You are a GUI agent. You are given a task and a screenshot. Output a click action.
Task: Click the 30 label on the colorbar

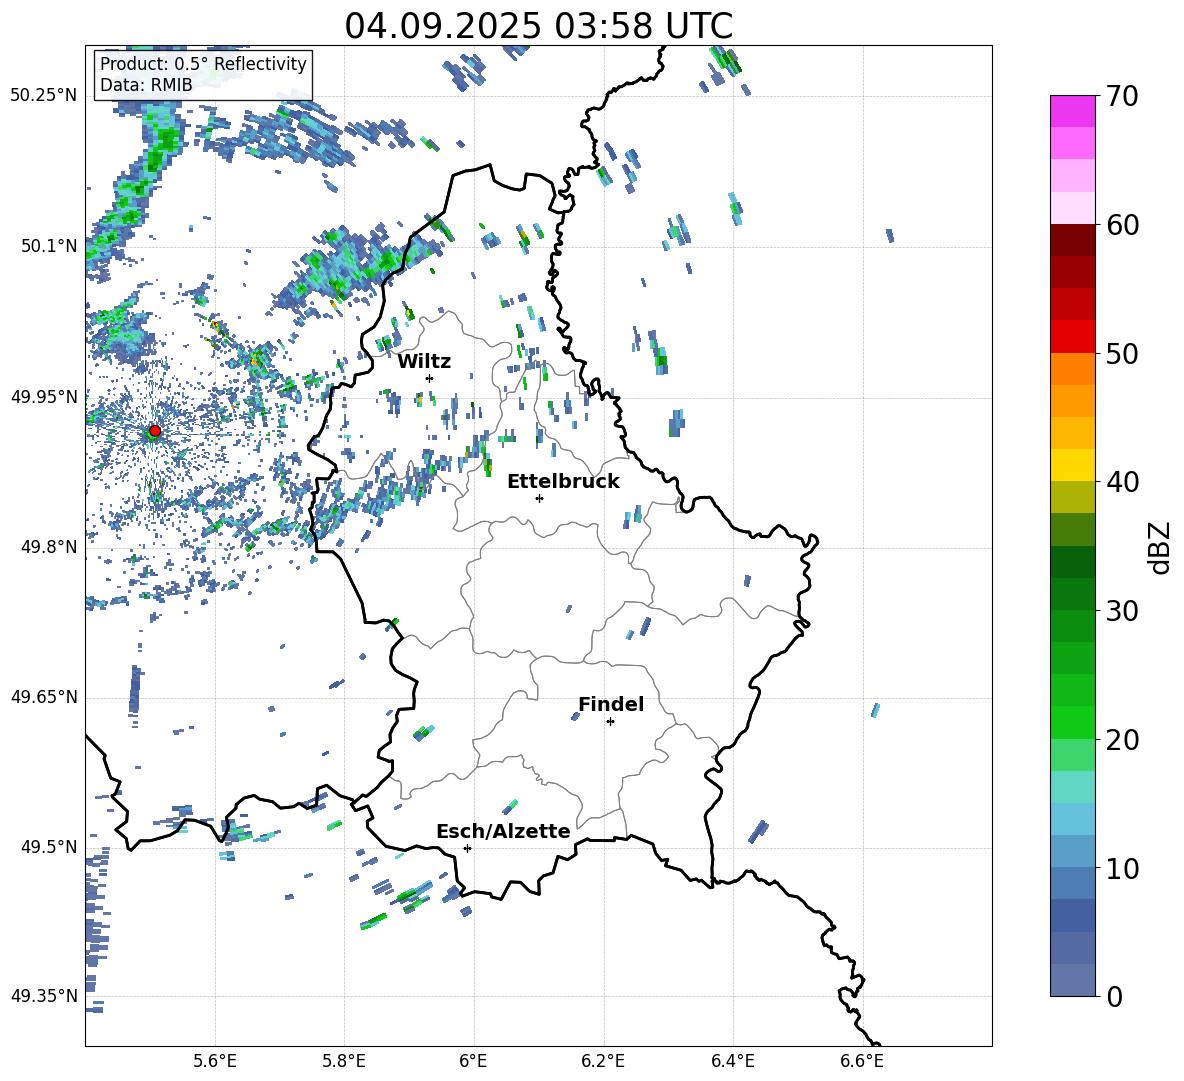[1122, 611]
